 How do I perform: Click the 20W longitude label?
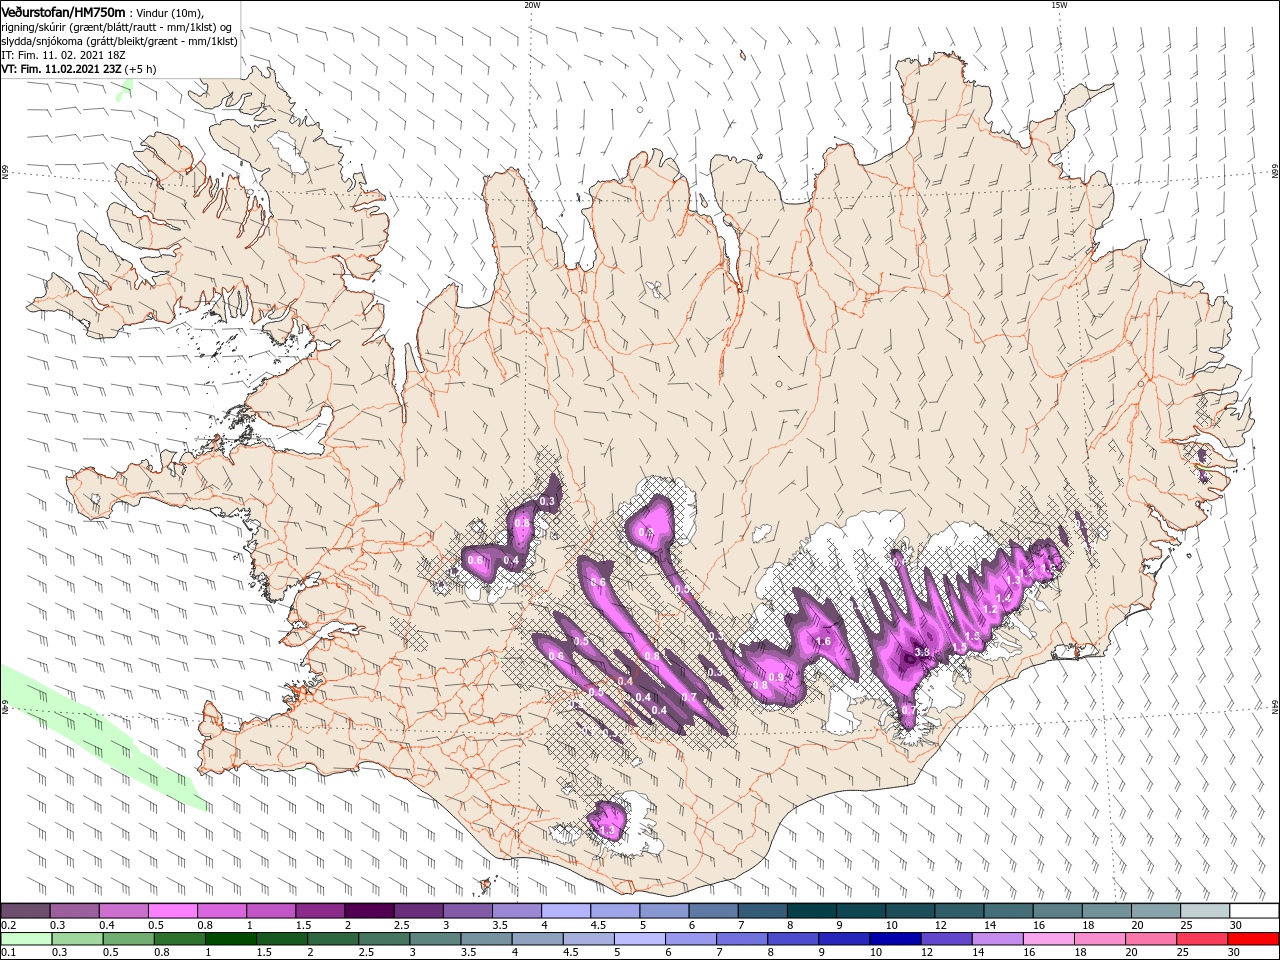(x=532, y=4)
